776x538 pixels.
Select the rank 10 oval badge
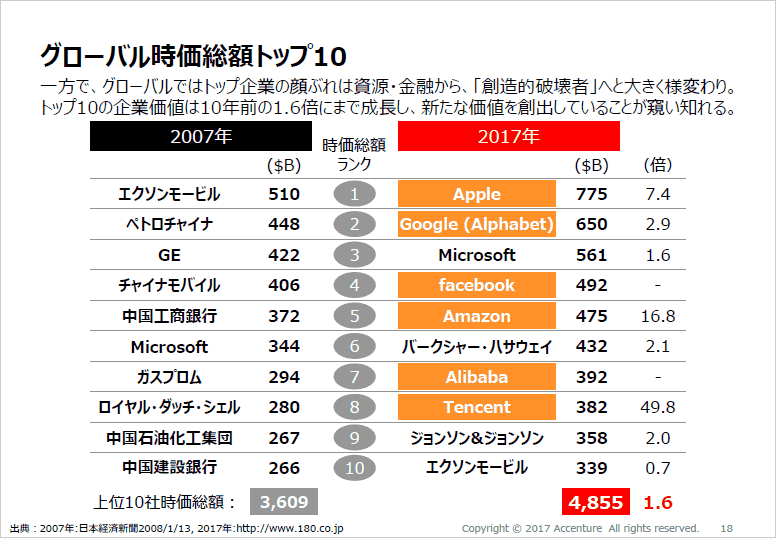pyautogui.click(x=354, y=468)
